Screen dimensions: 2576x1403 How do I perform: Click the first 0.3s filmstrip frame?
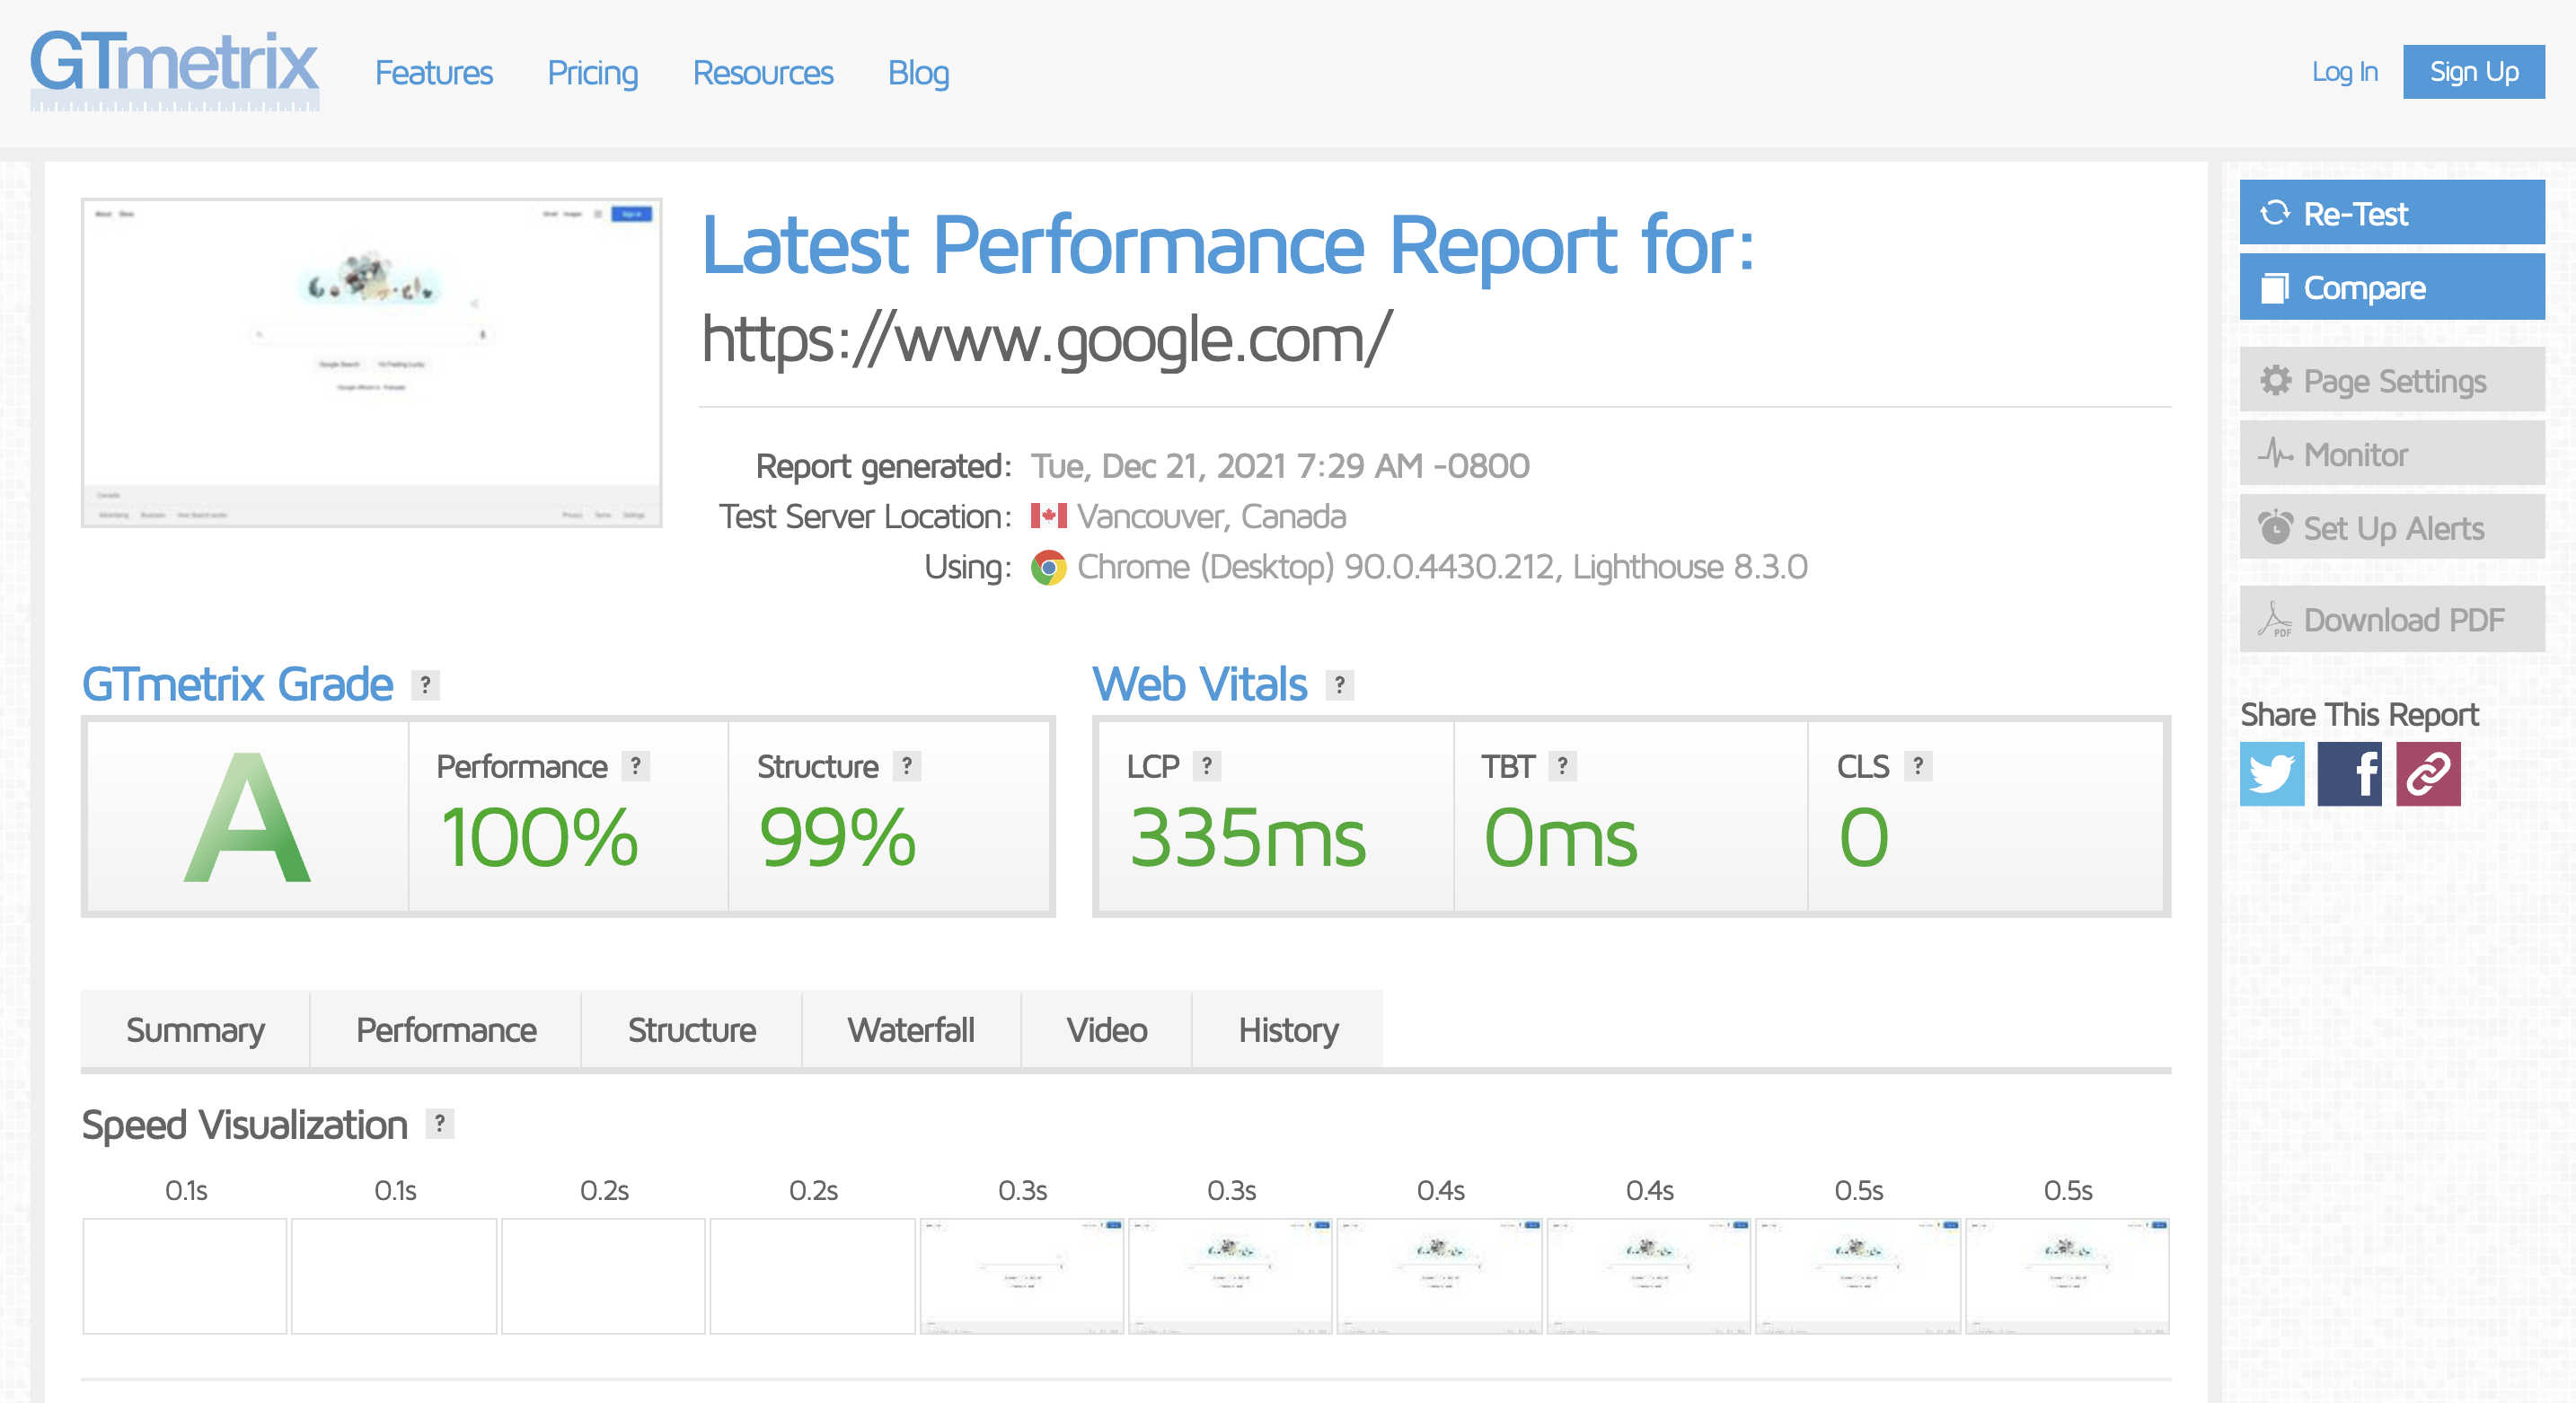click(1022, 1276)
